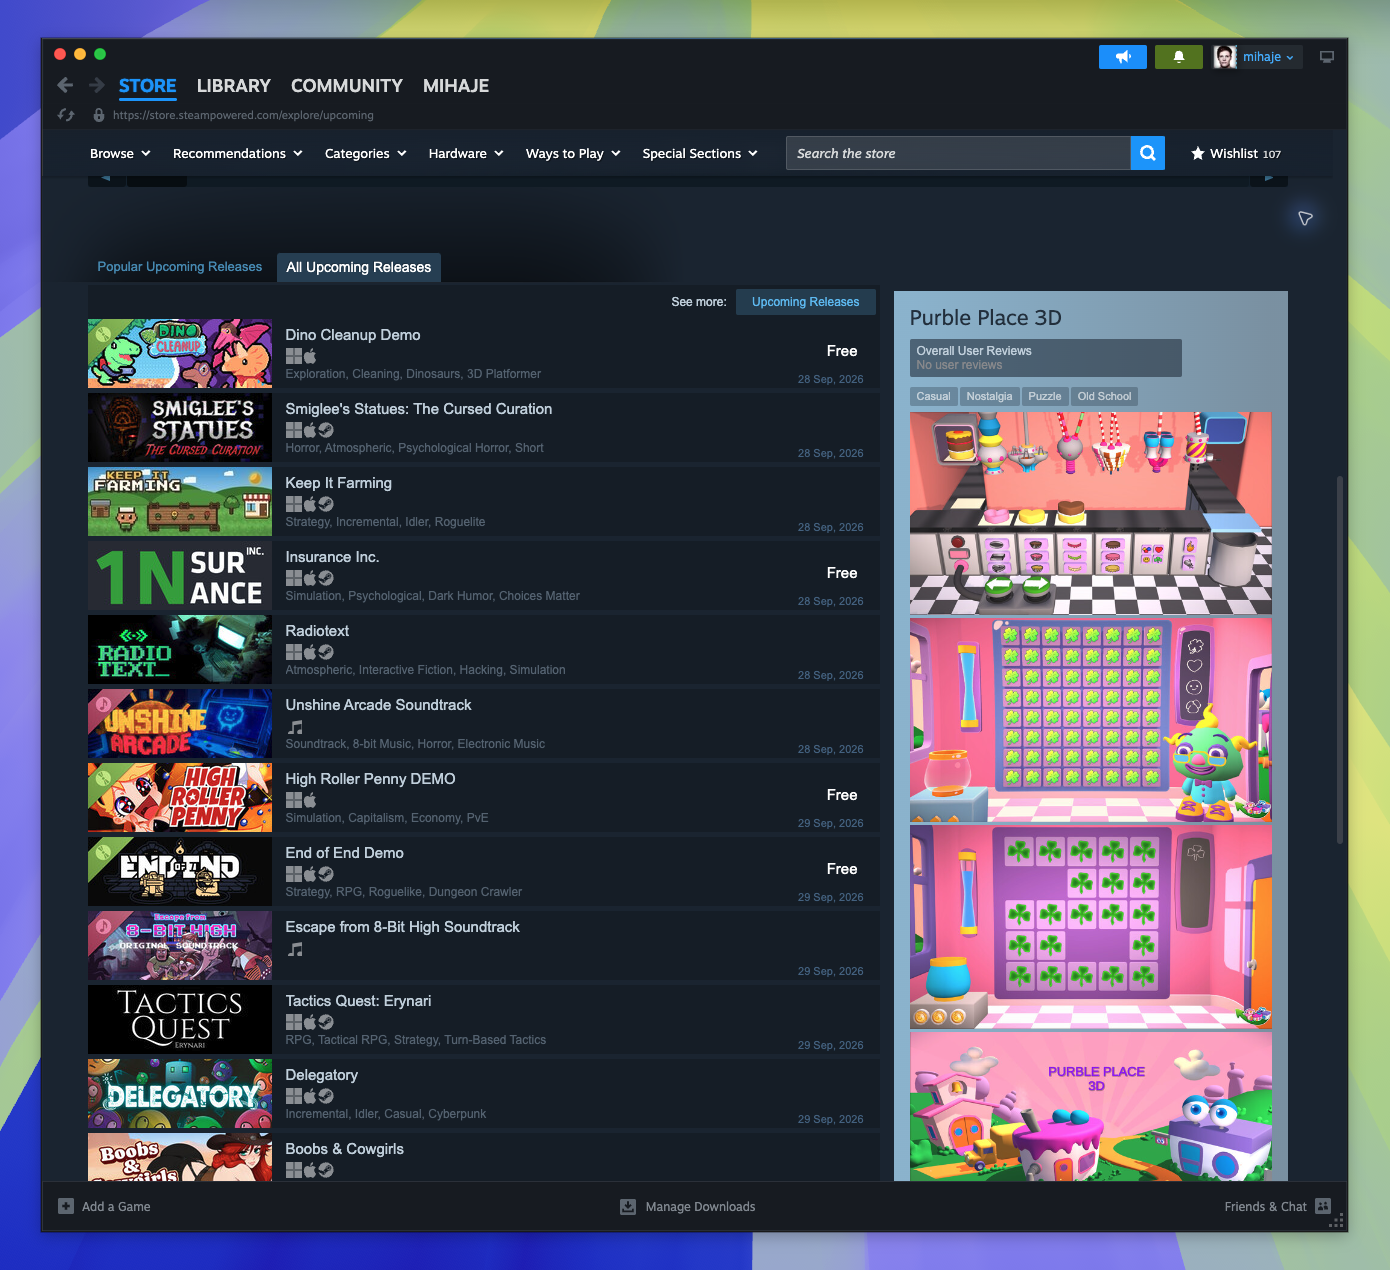Select All Upcoming Releases tab
The width and height of the screenshot is (1390, 1270).
[358, 267]
